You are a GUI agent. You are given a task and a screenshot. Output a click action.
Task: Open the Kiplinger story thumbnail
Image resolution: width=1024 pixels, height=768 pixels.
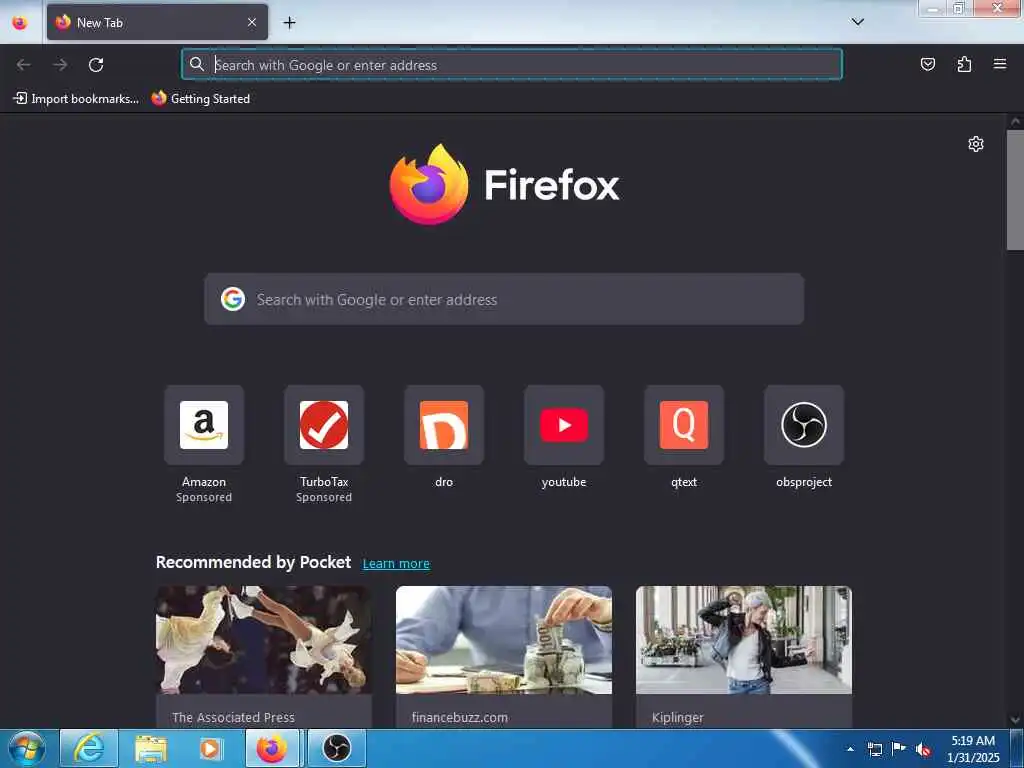(x=744, y=640)
